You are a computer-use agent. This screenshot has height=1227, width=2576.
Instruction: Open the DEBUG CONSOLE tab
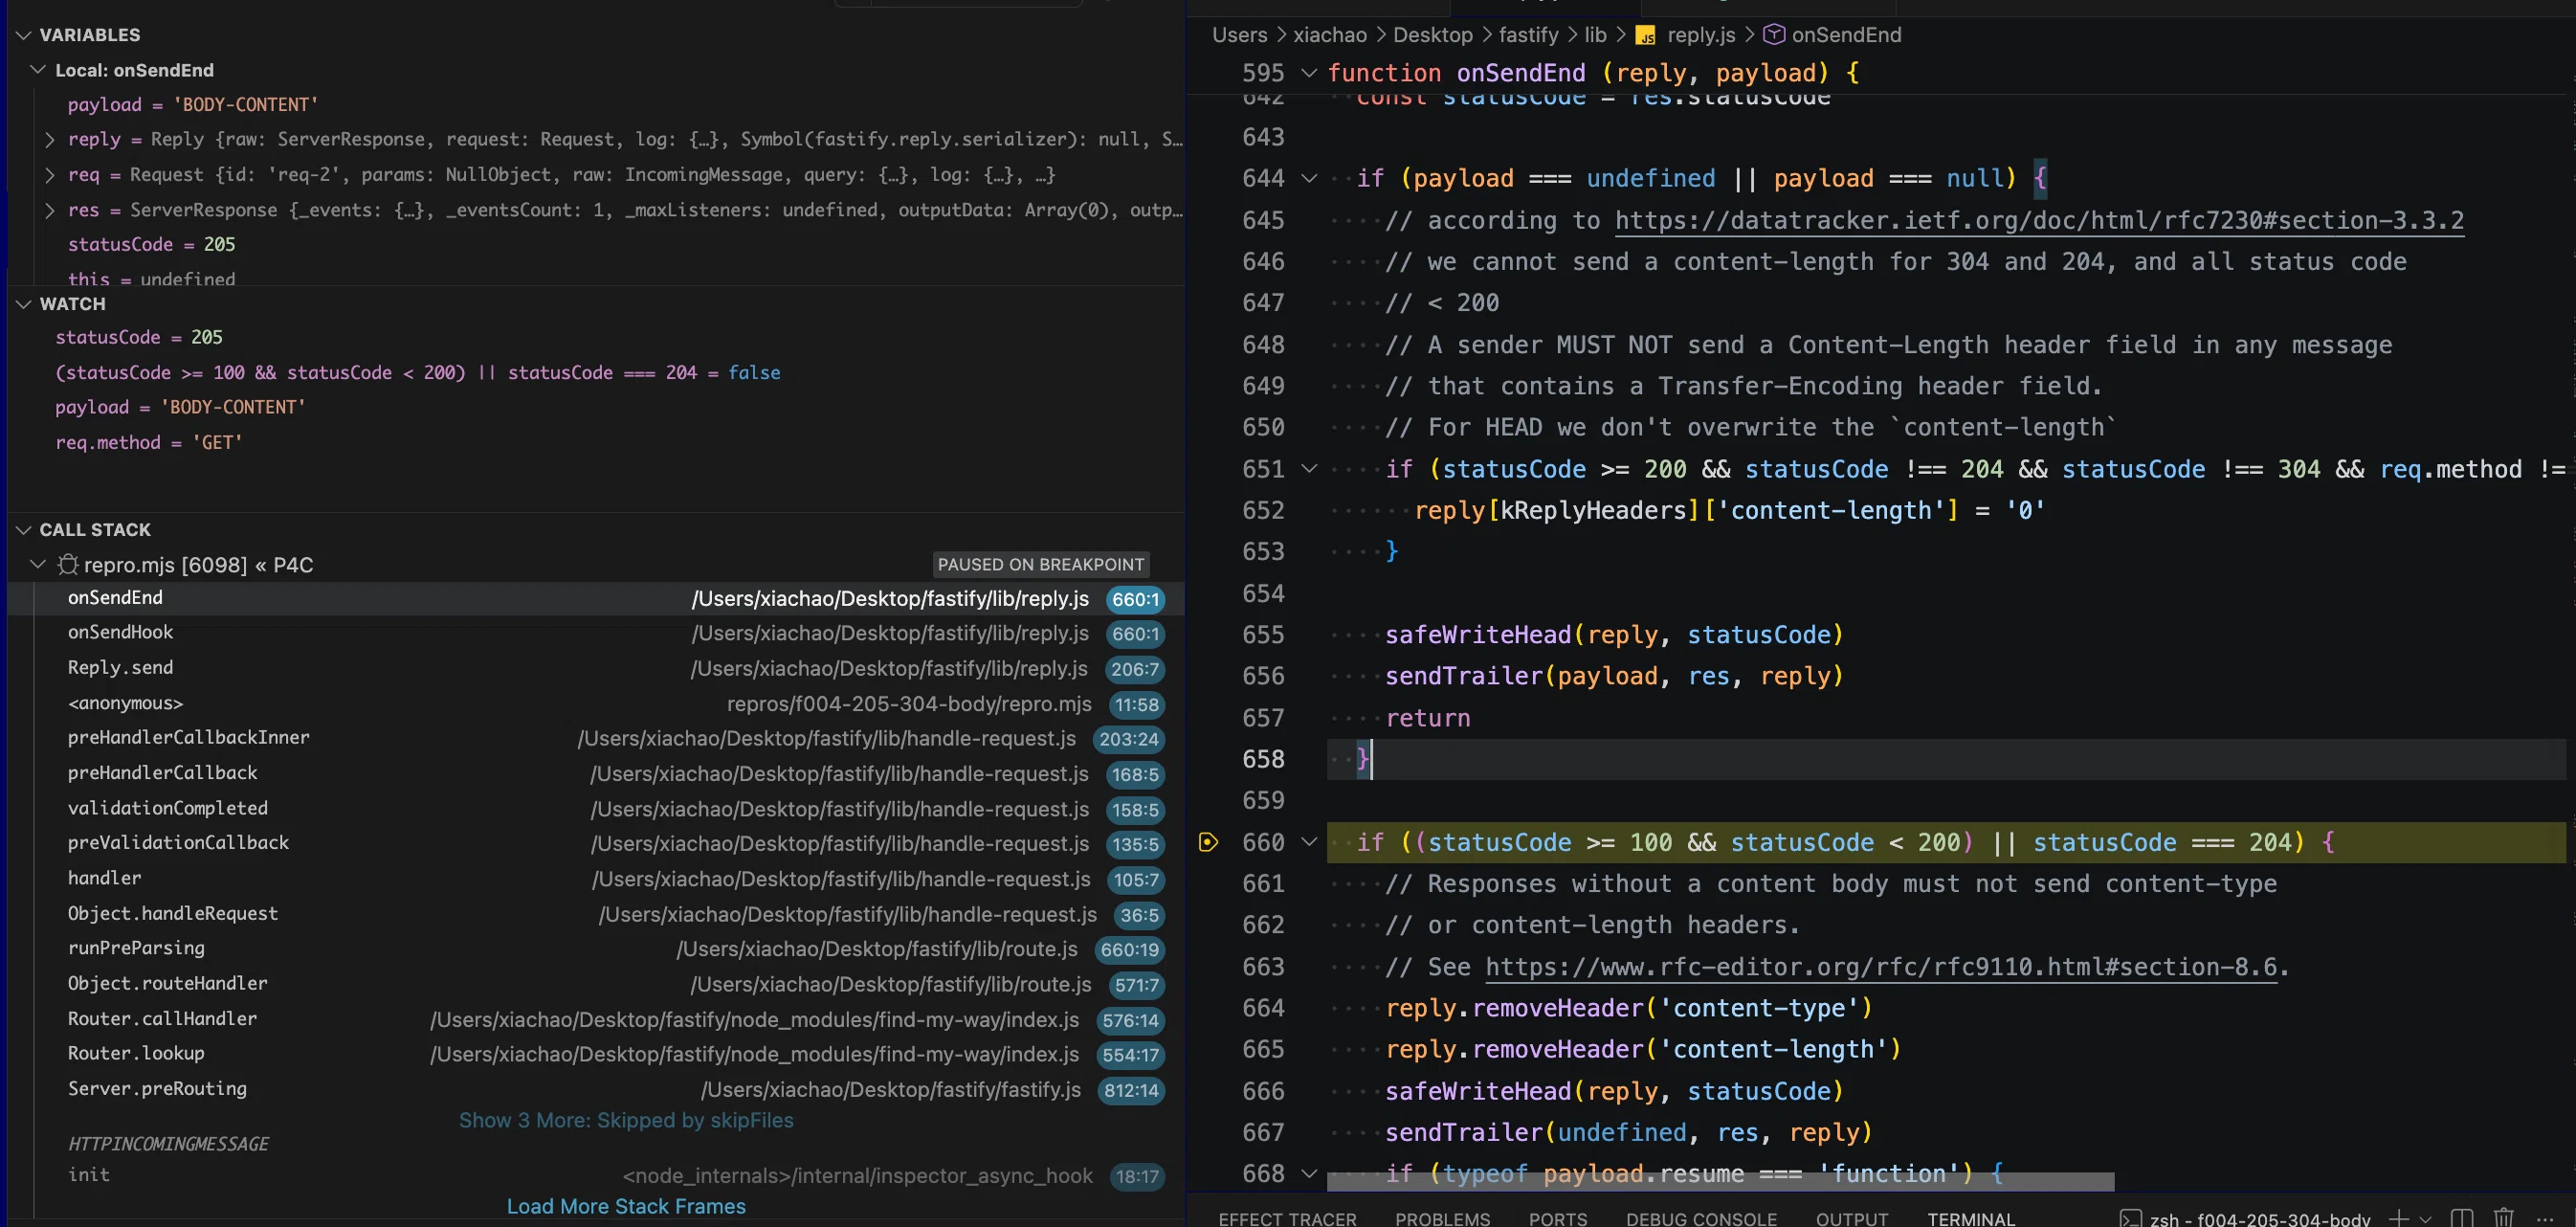[1701, 1218]
